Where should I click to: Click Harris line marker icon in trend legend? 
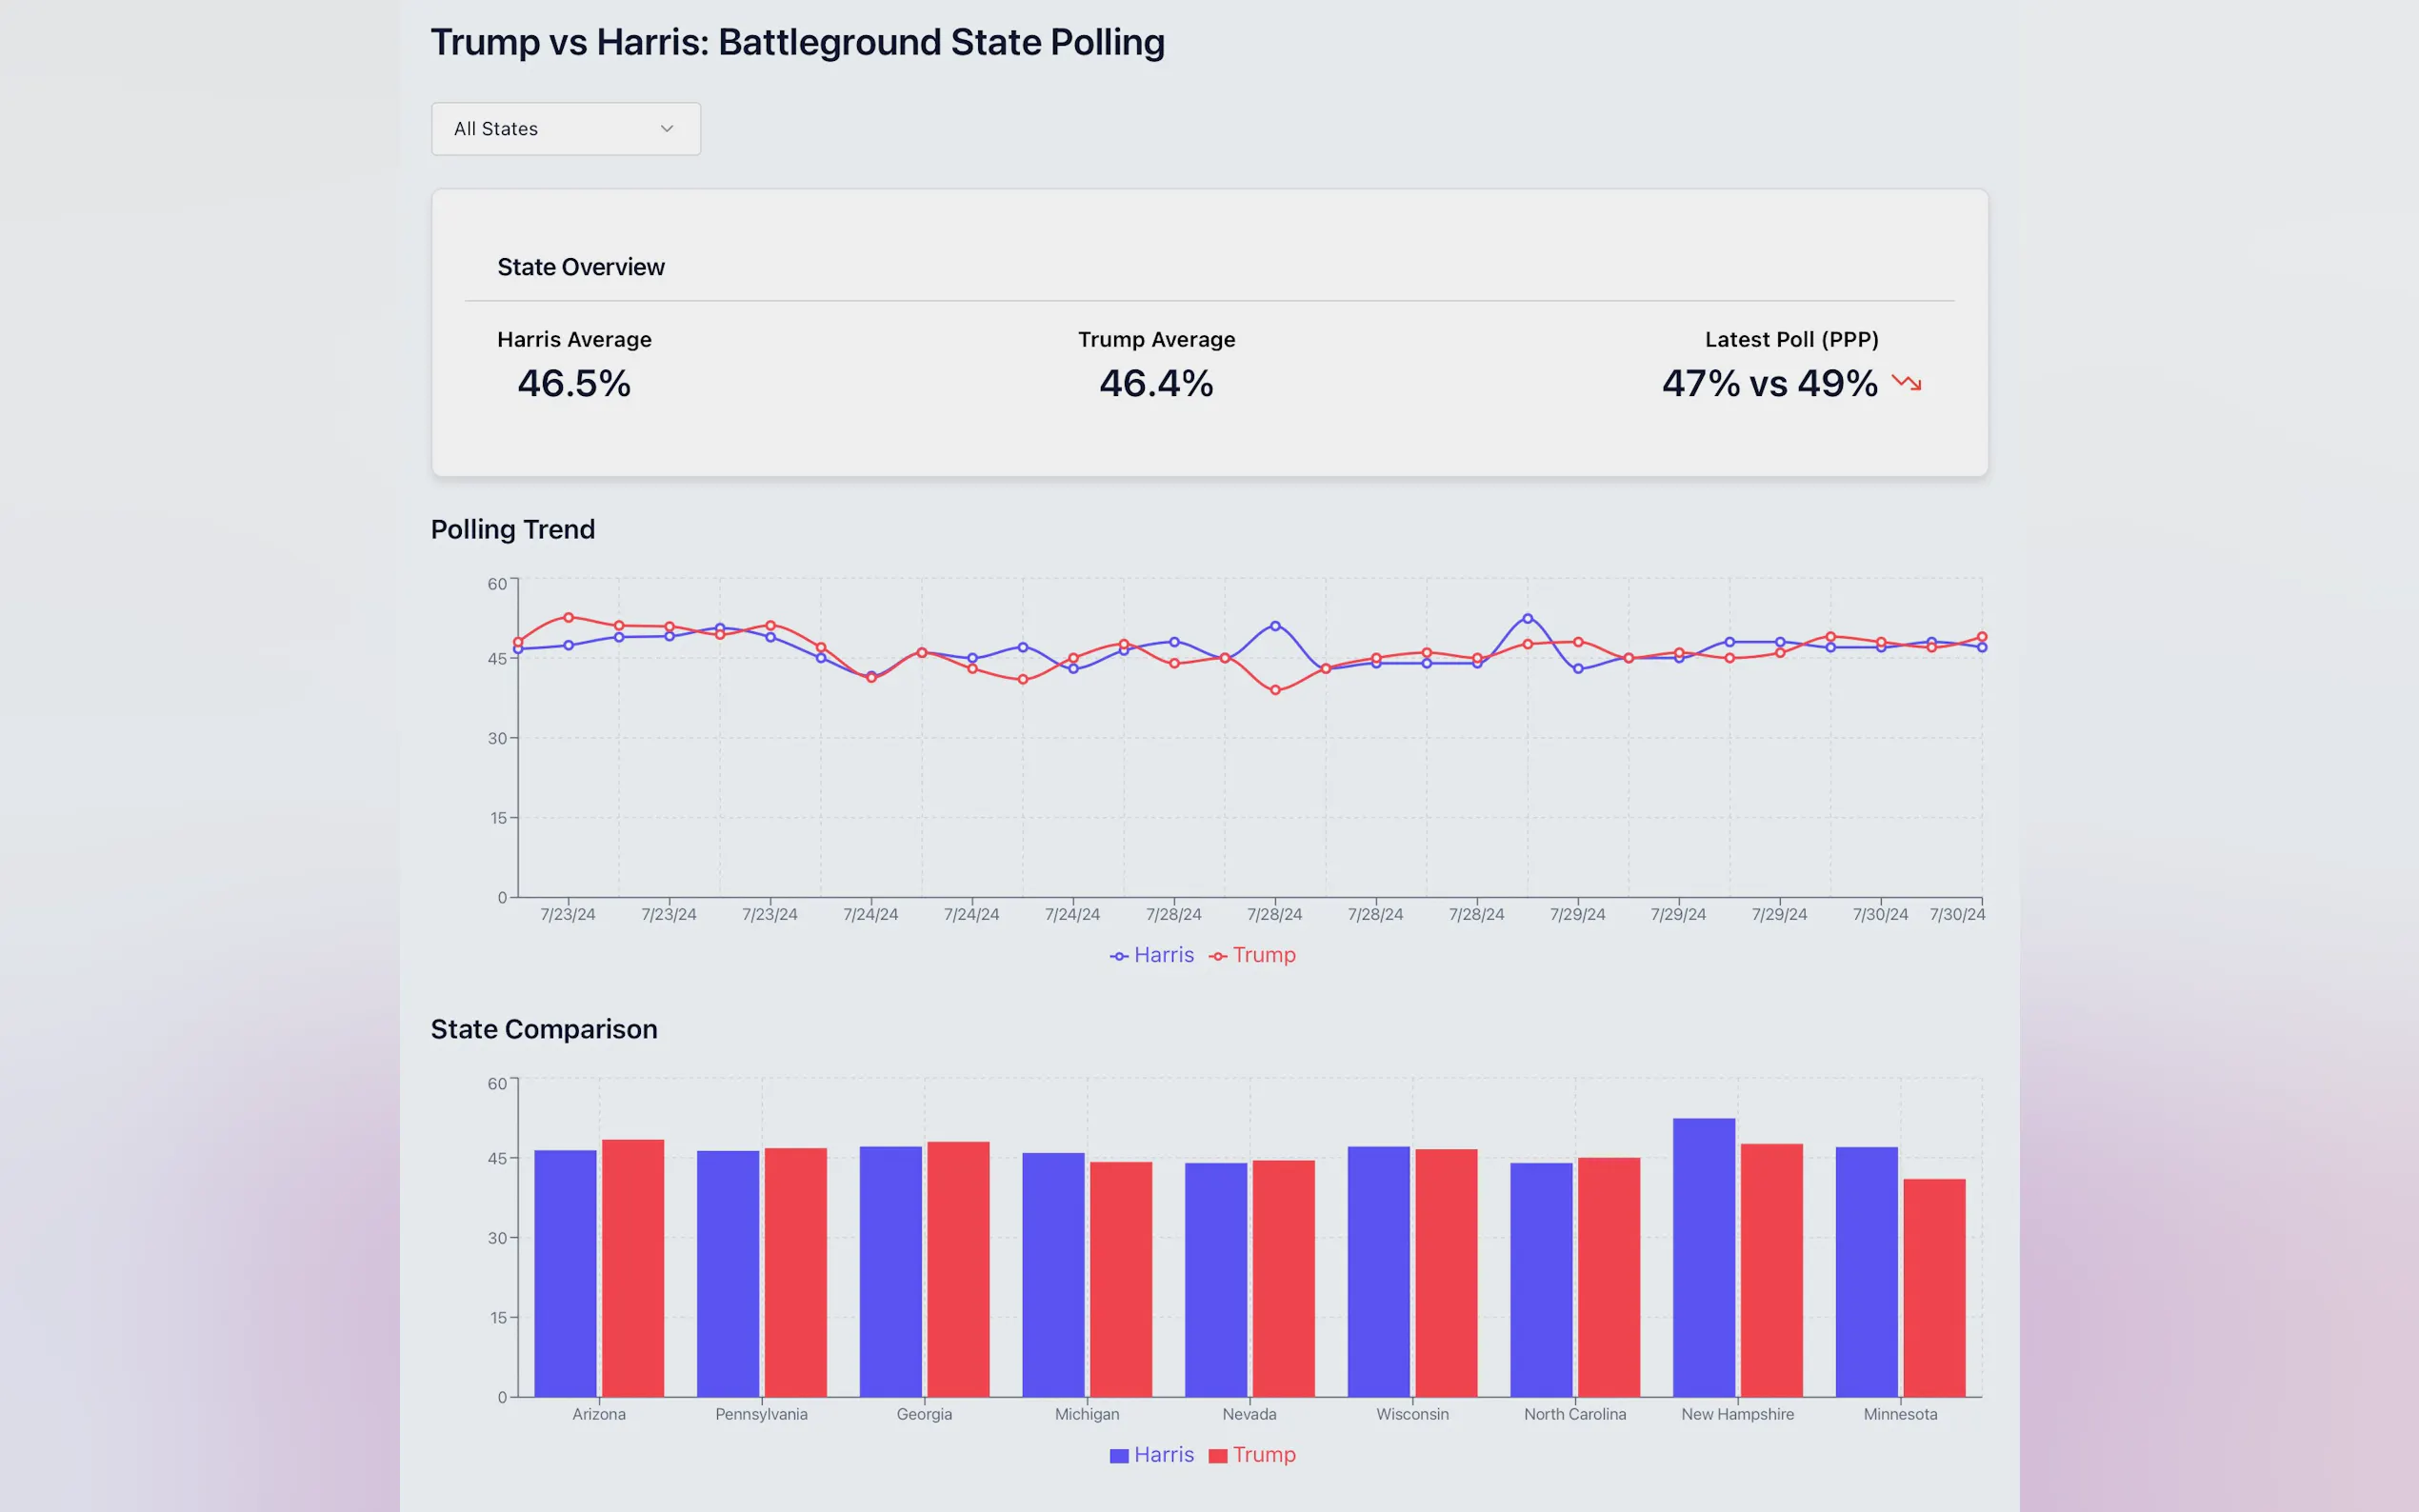click(x=1119, y=957)
